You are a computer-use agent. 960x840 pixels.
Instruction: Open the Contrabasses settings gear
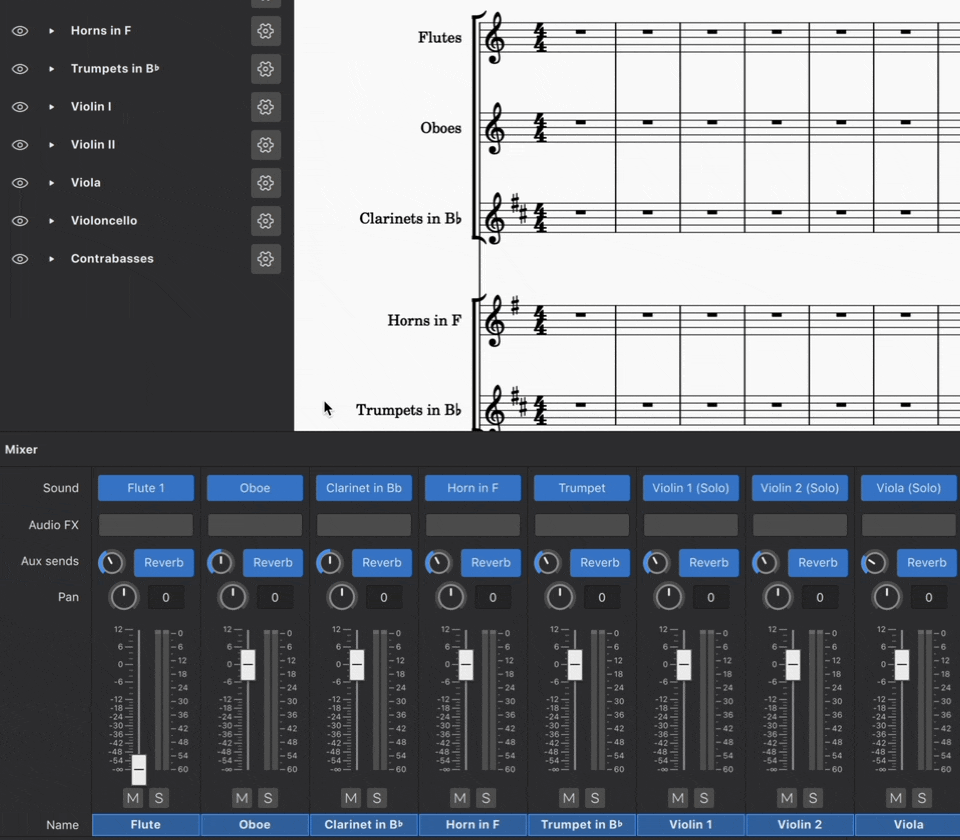pos(265,259)
